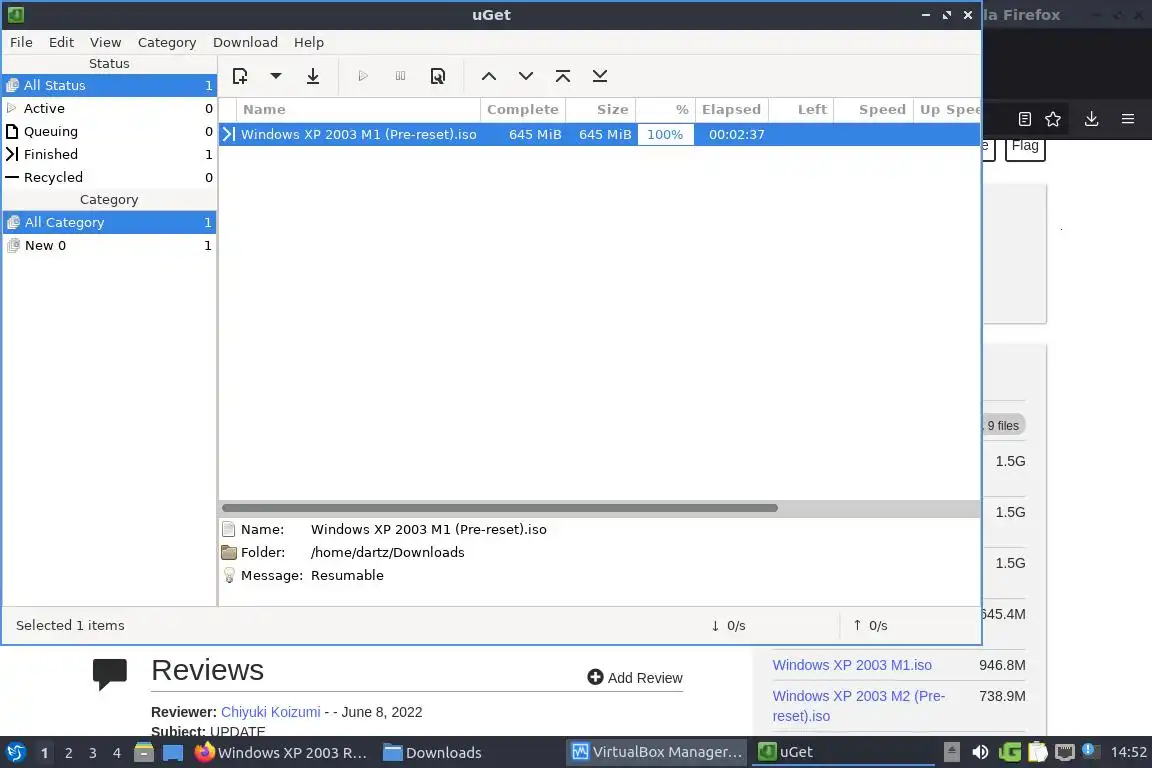Open the Edit menu
The width and height of the screenshot is (1152, 768).
point(61,43)
